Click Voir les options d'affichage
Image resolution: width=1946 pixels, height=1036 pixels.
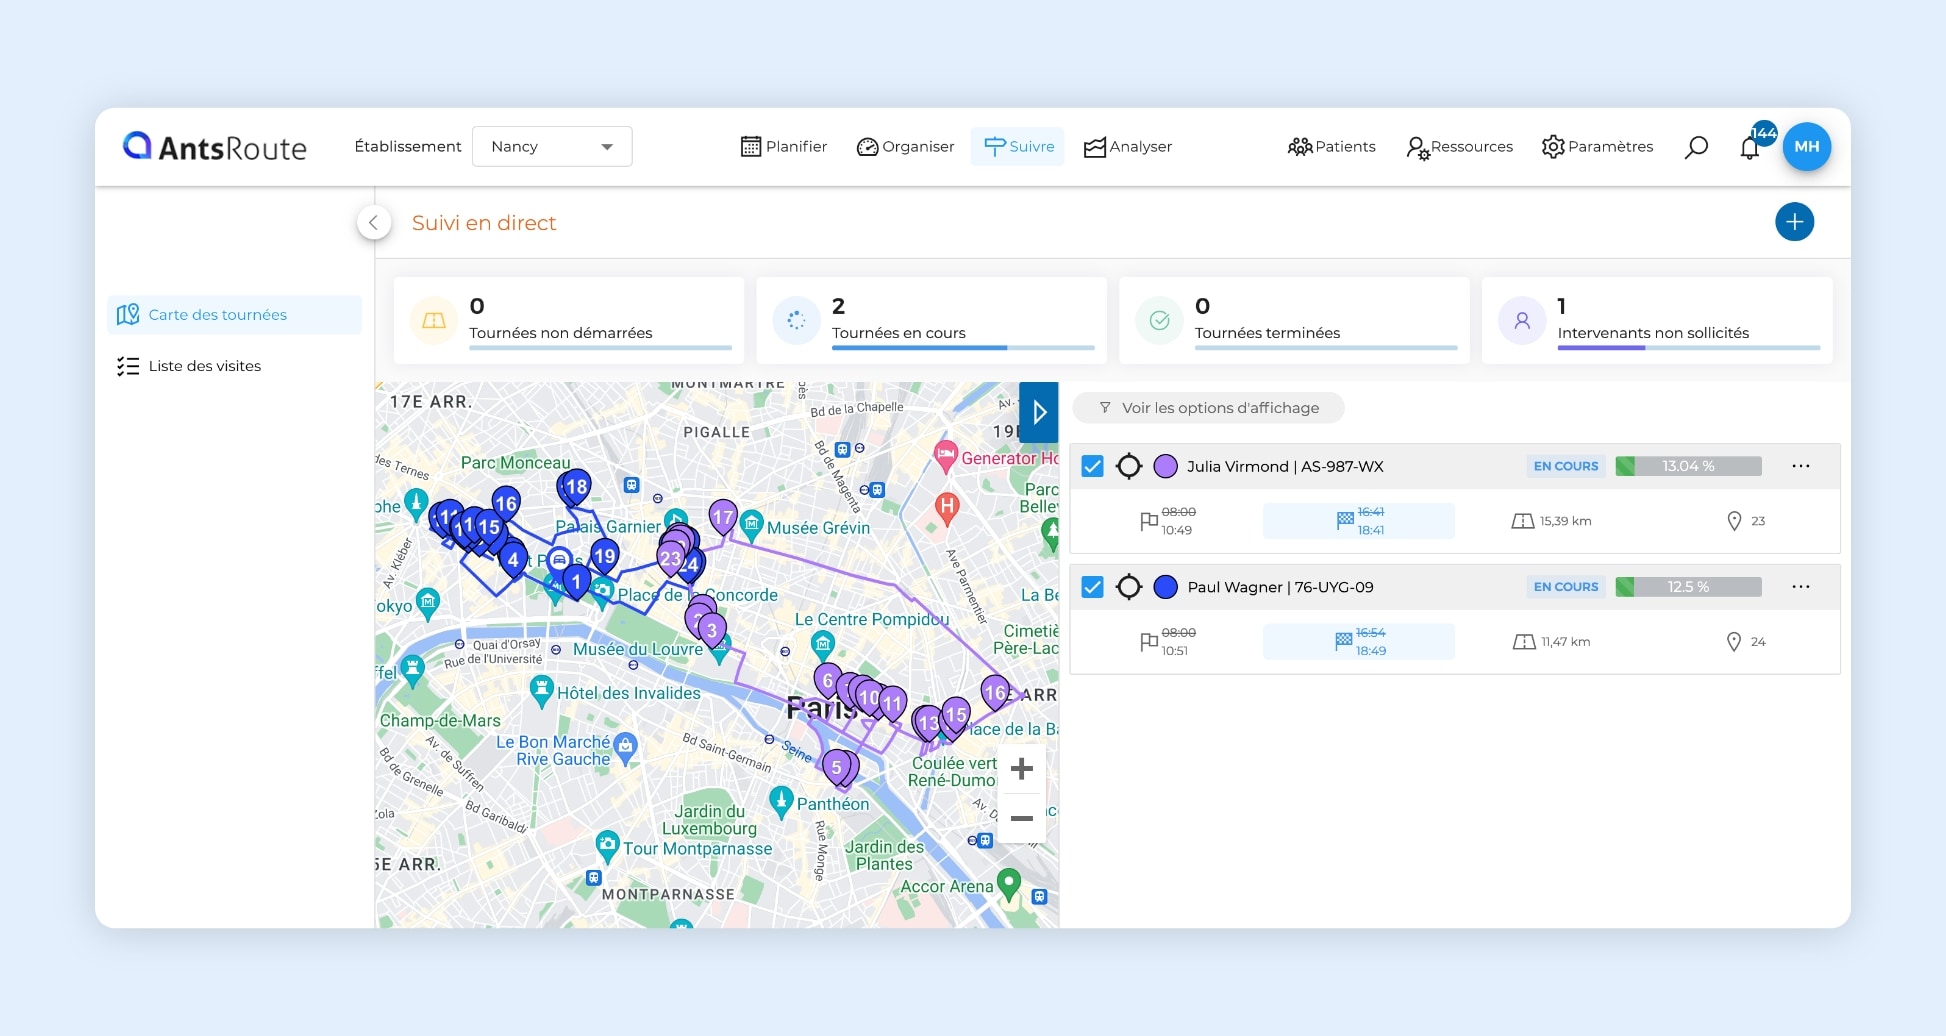[1208, 407]
